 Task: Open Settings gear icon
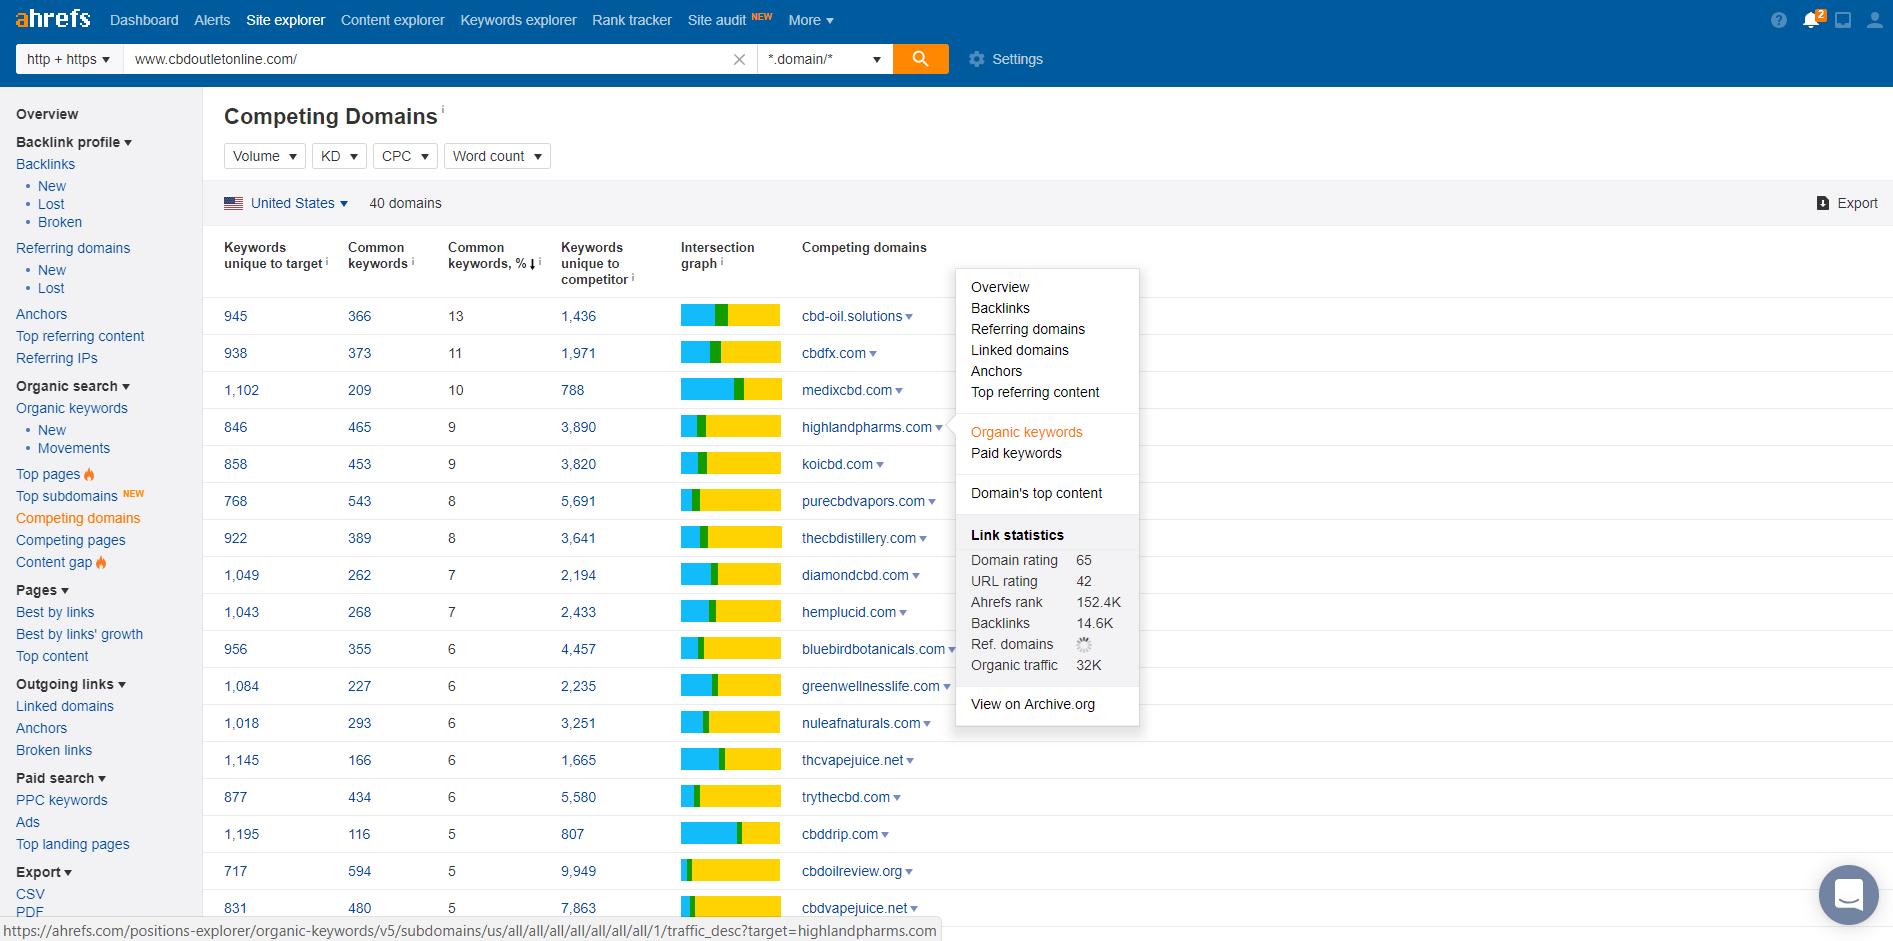tap(977, 59)
